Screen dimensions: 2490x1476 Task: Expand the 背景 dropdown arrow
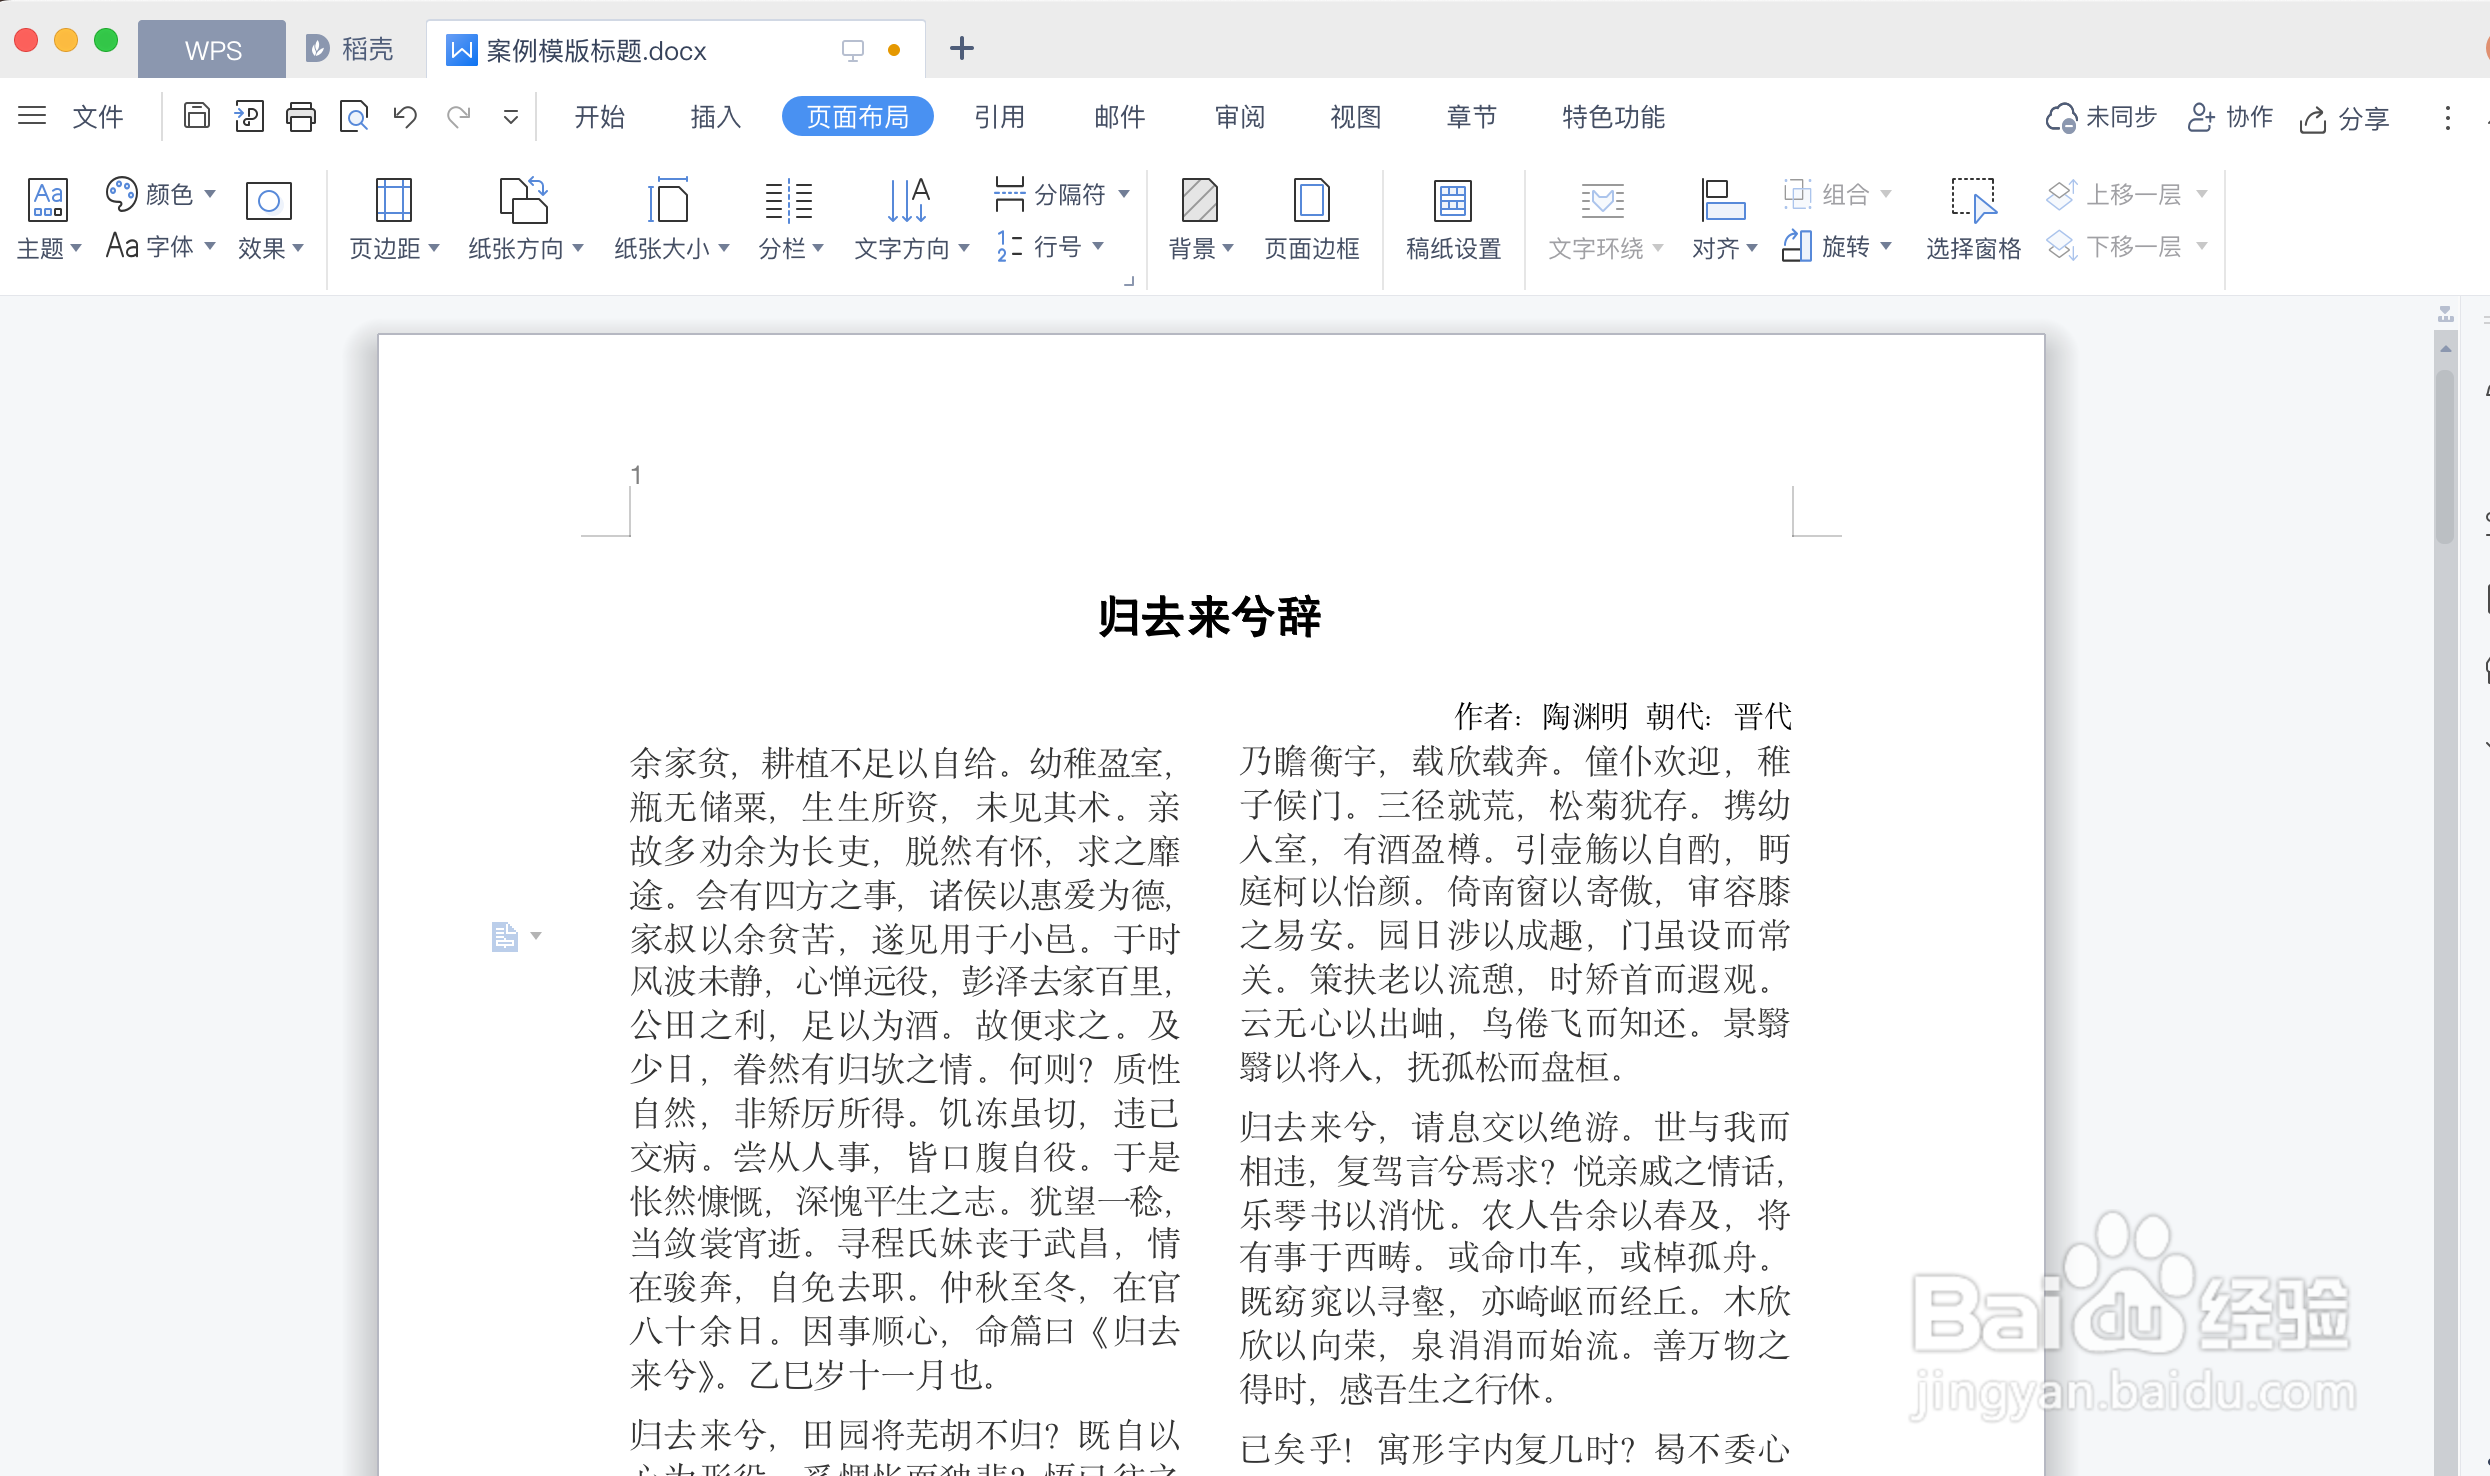1228,248
